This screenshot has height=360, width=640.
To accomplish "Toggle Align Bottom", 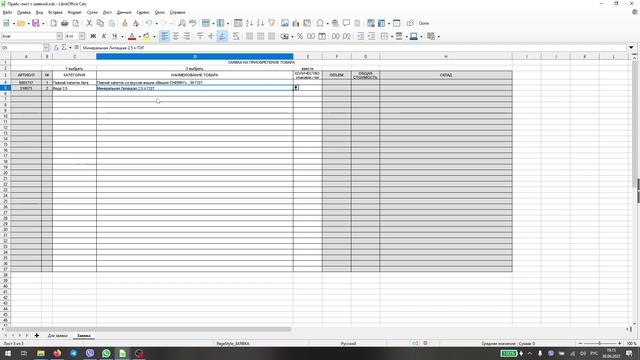I will (x=222, y=36).
